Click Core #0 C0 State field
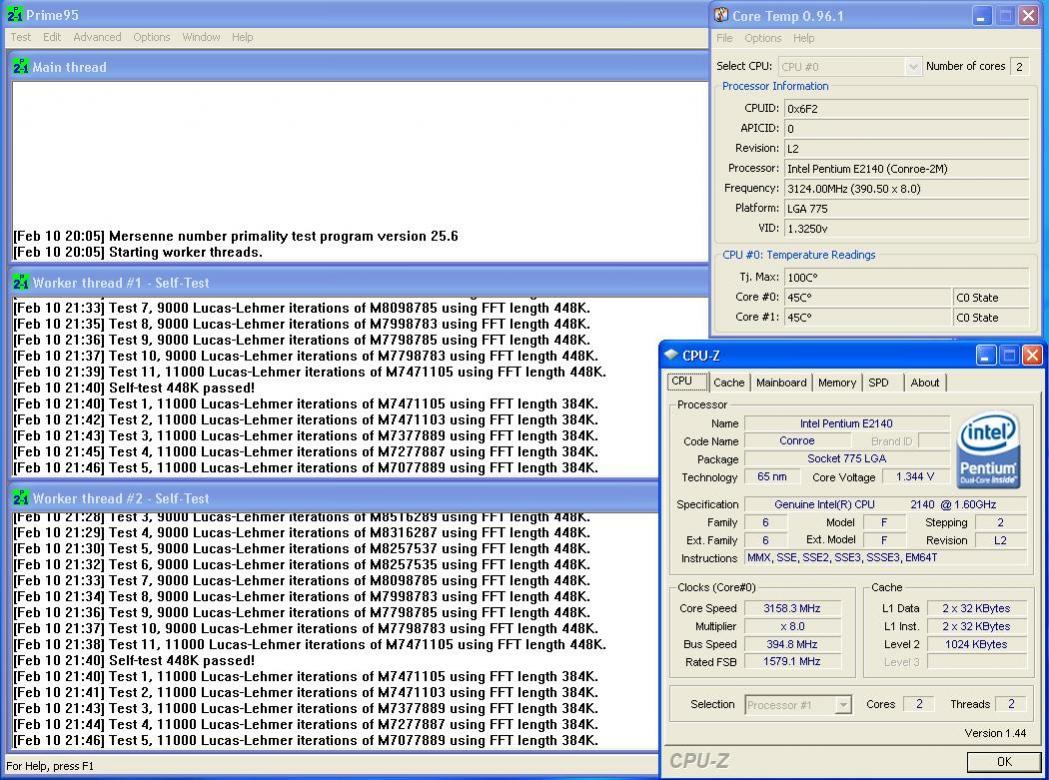The image size is (1049, 780). (991, 297)
